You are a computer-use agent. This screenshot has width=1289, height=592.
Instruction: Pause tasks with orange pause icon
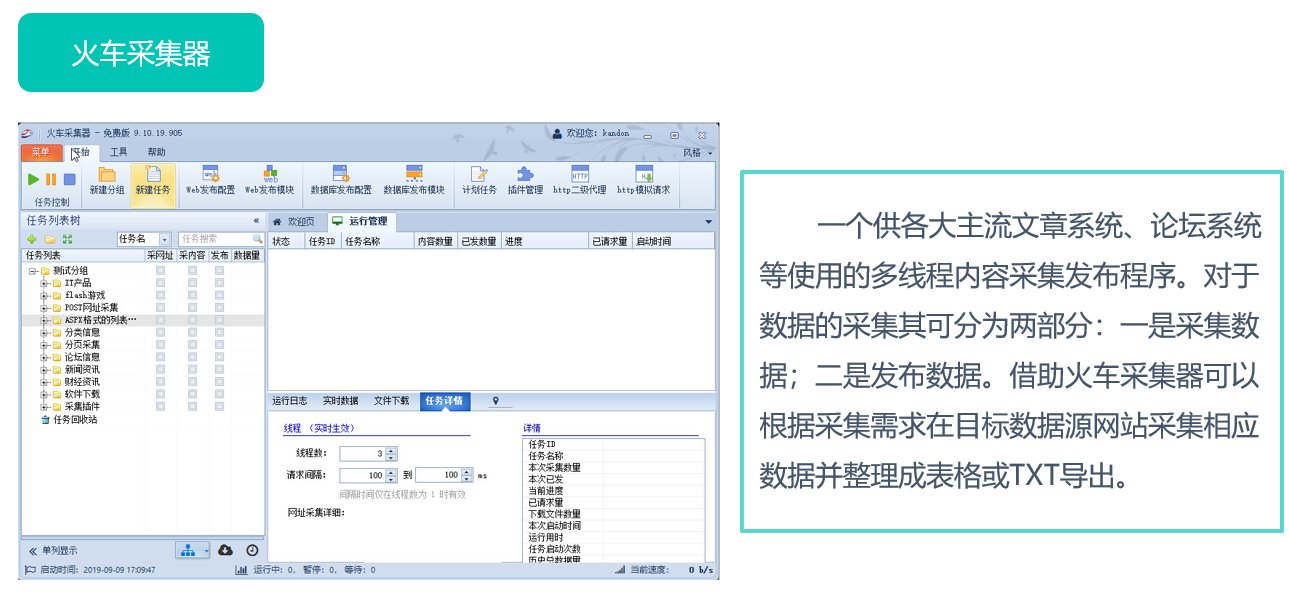51,180
